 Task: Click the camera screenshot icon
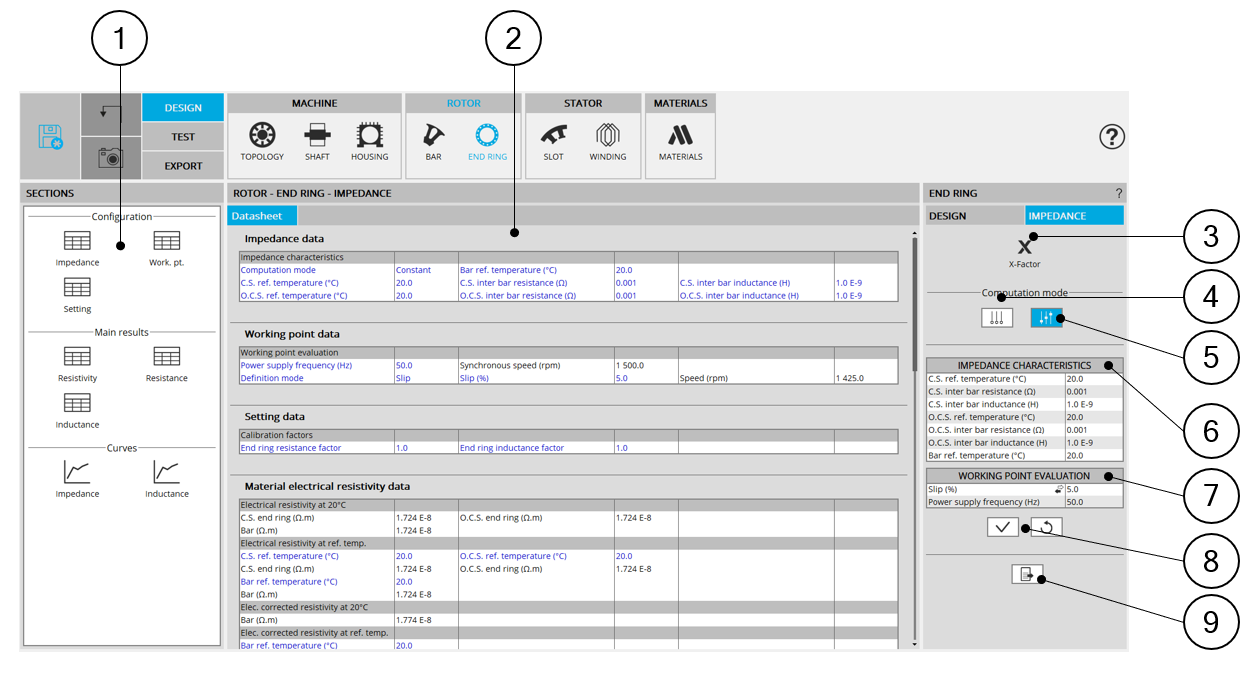click(x=111, y=156)
